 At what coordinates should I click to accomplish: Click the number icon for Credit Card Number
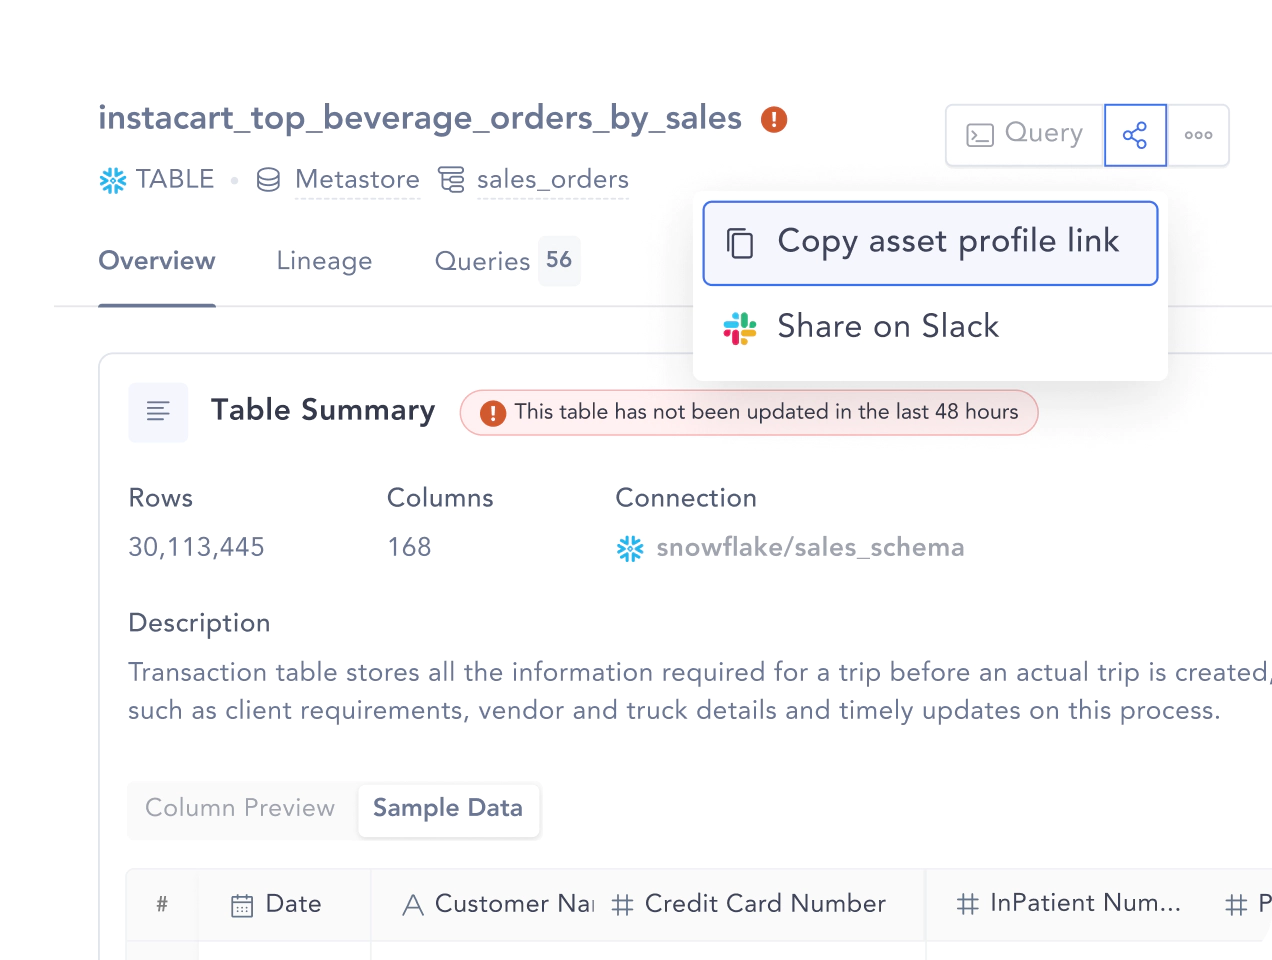coord(623,906)
